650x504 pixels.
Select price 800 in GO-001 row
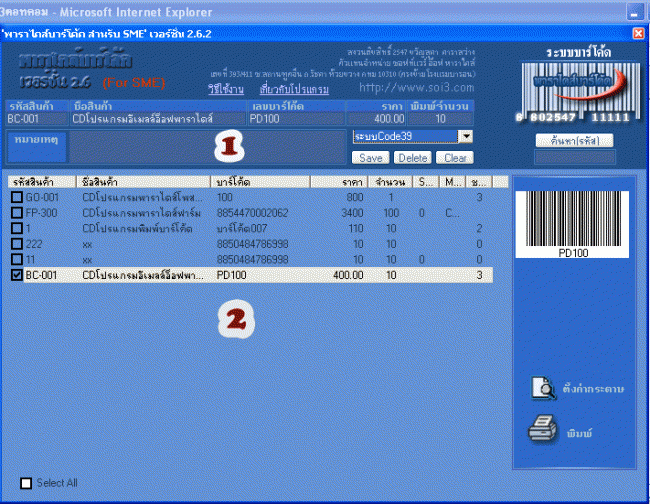point(355,197)
